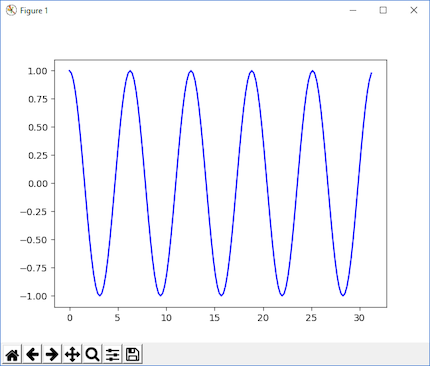Go back to the previous view arrow
430x366 pixels.
point(32,354)
